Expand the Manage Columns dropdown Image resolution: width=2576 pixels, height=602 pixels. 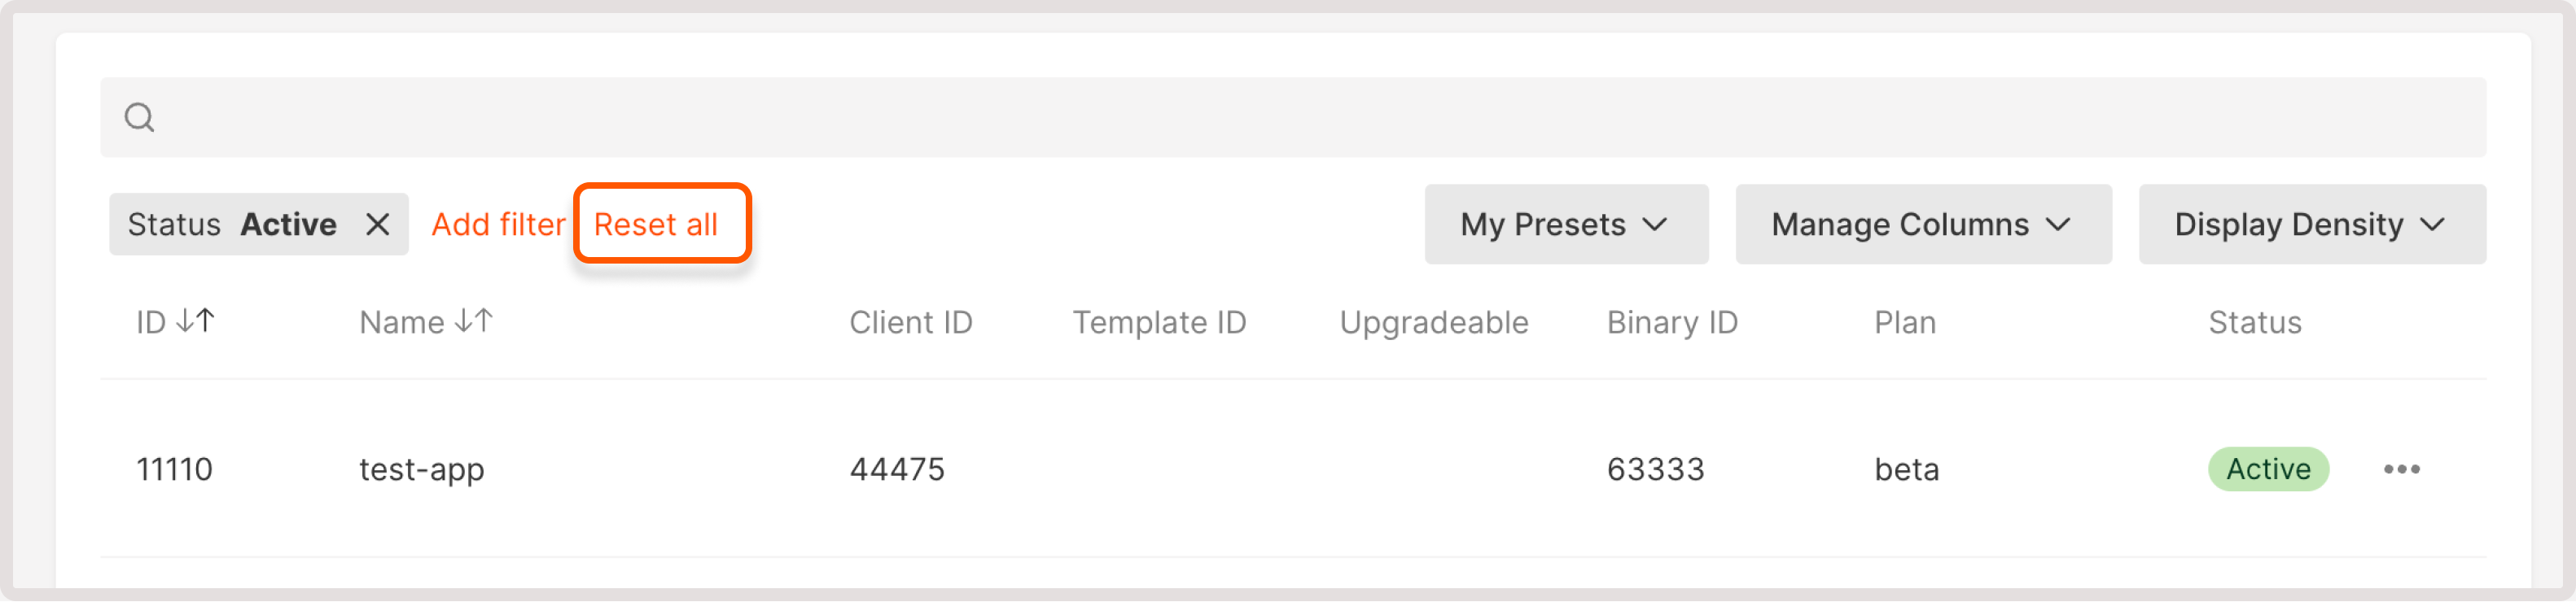point(1923,225)
